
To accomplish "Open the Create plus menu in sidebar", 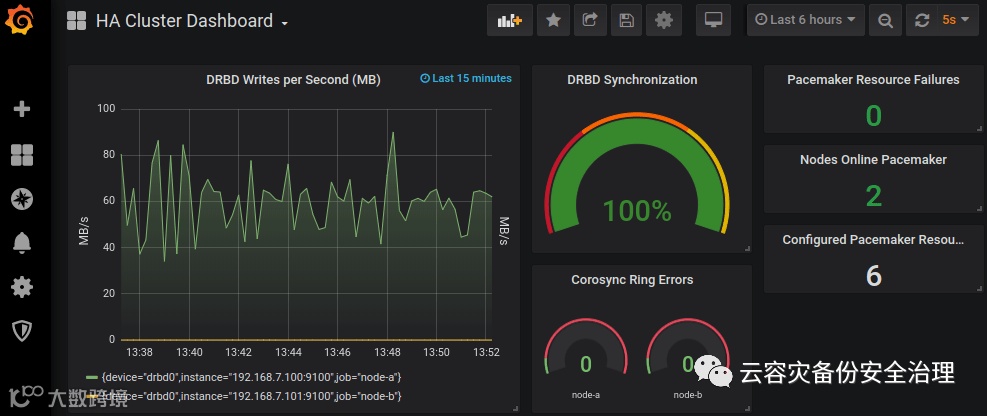I will point(22,110).
